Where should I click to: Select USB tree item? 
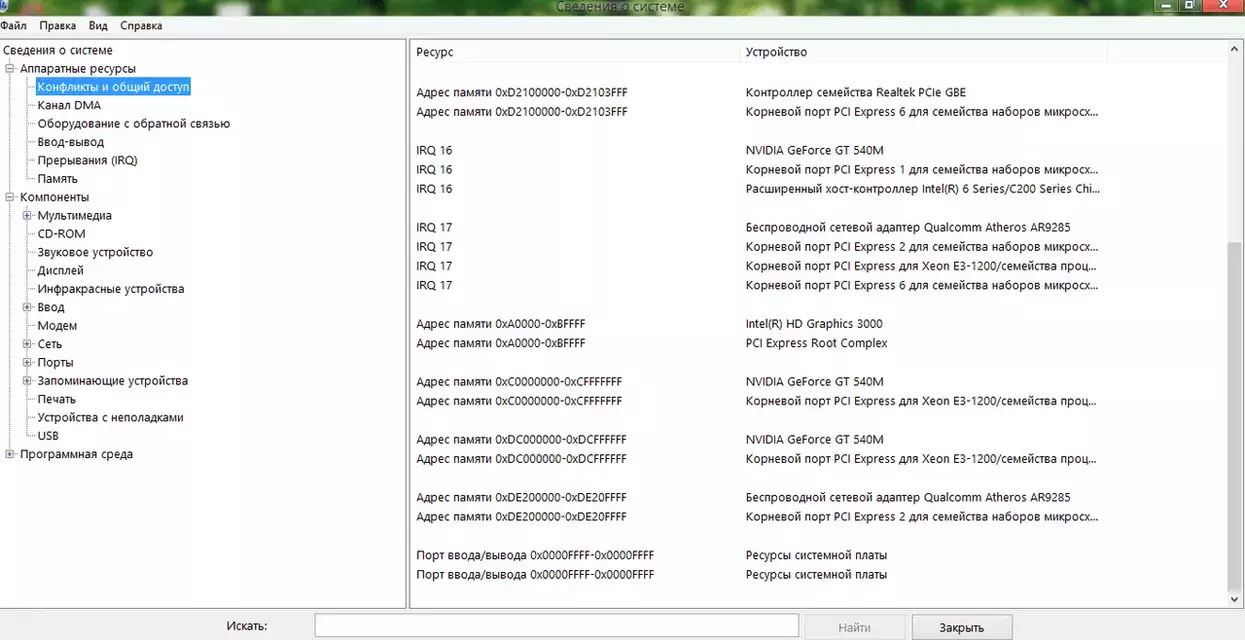(x=48, y=436)
